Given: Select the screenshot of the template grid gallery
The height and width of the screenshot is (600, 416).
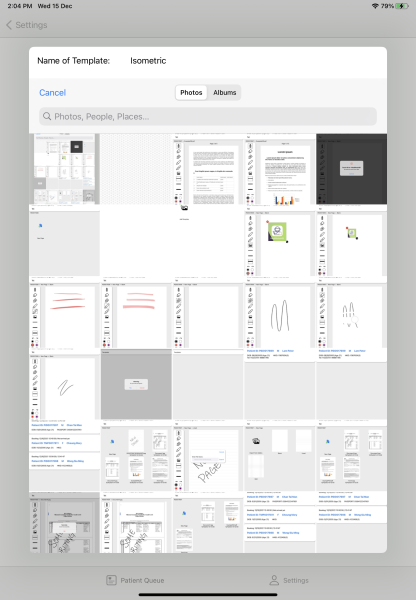Looking at the screenshot, I should pyautogui.click(x=64, y=169).
